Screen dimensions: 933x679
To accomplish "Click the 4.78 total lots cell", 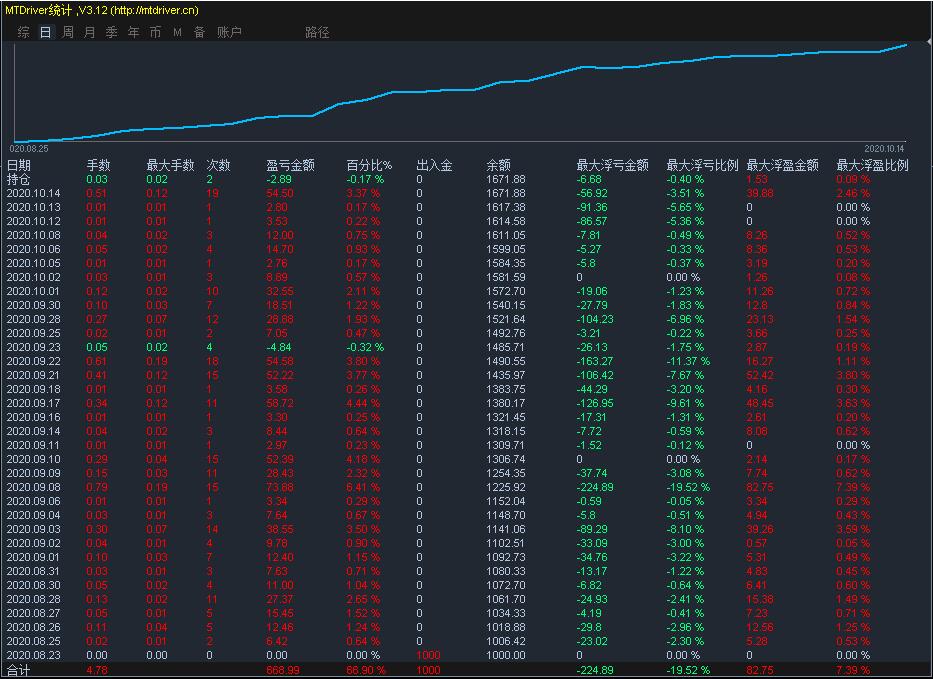I will point(97,670).
